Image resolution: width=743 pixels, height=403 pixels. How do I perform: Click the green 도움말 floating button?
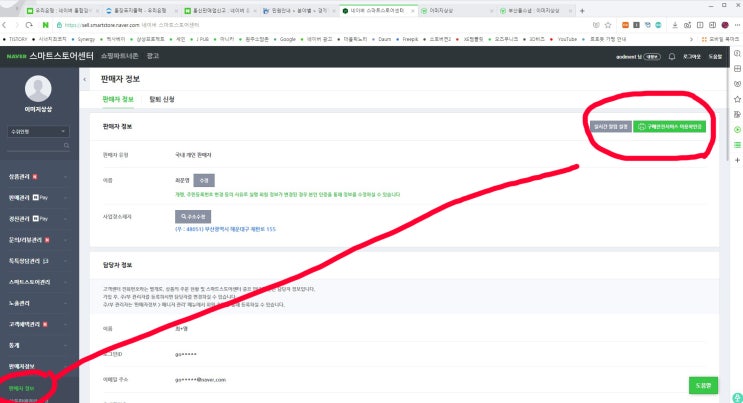click(703, 385)
